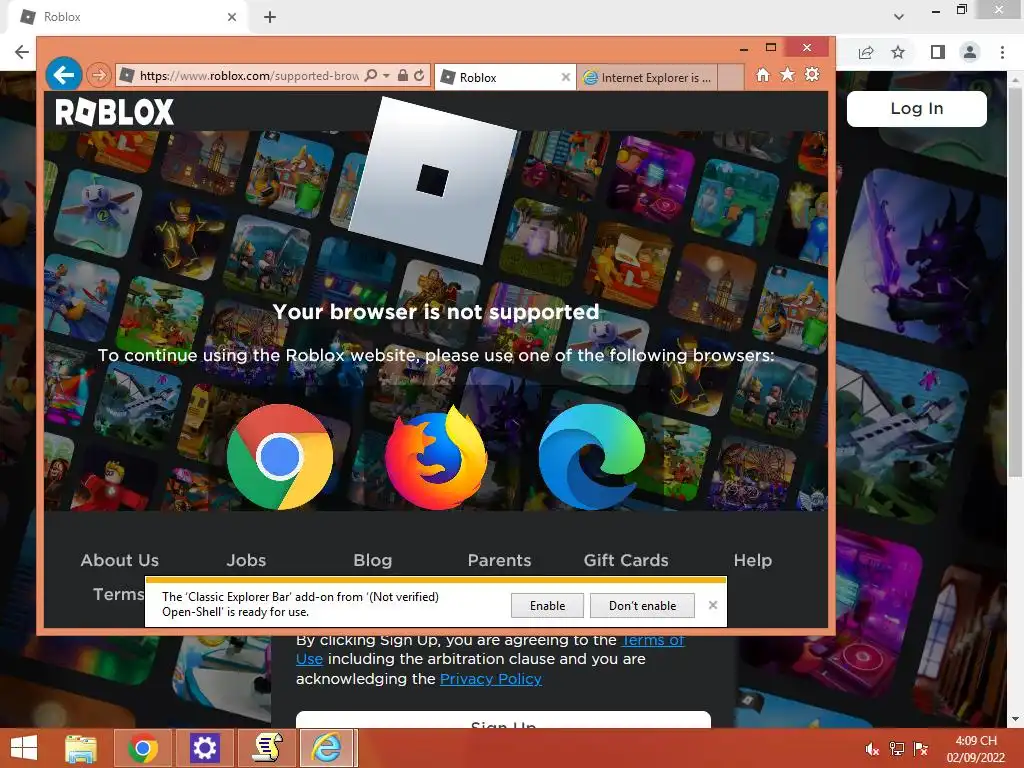Click the Roblox logo in the IE page
The width and height of the screenshot is (1024, 768).
pos(114,112)
